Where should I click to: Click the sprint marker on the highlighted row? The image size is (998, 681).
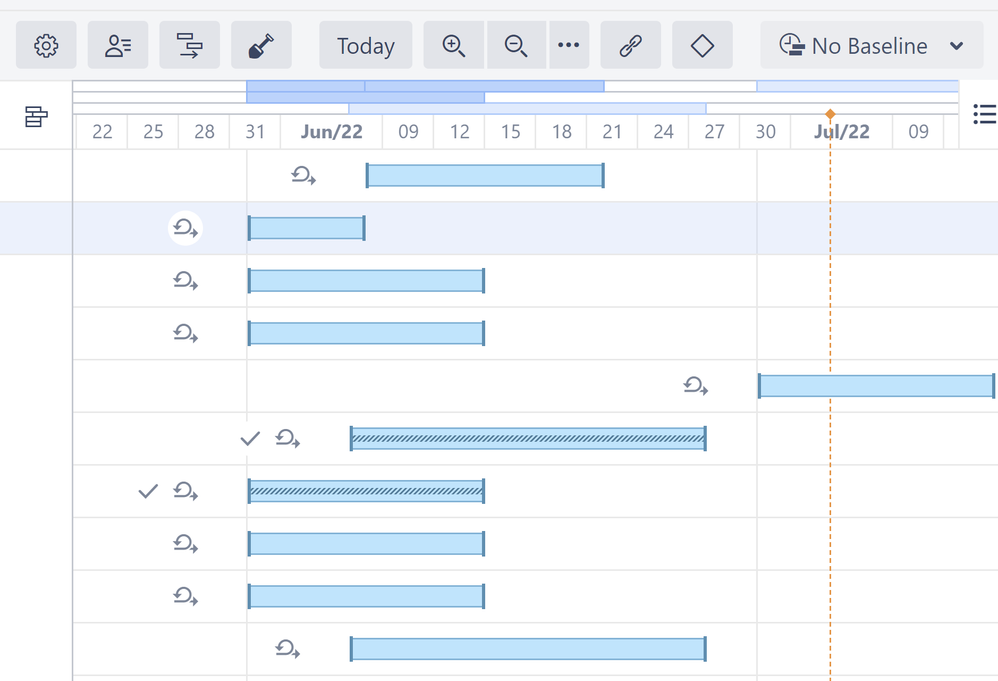(186, 228)
